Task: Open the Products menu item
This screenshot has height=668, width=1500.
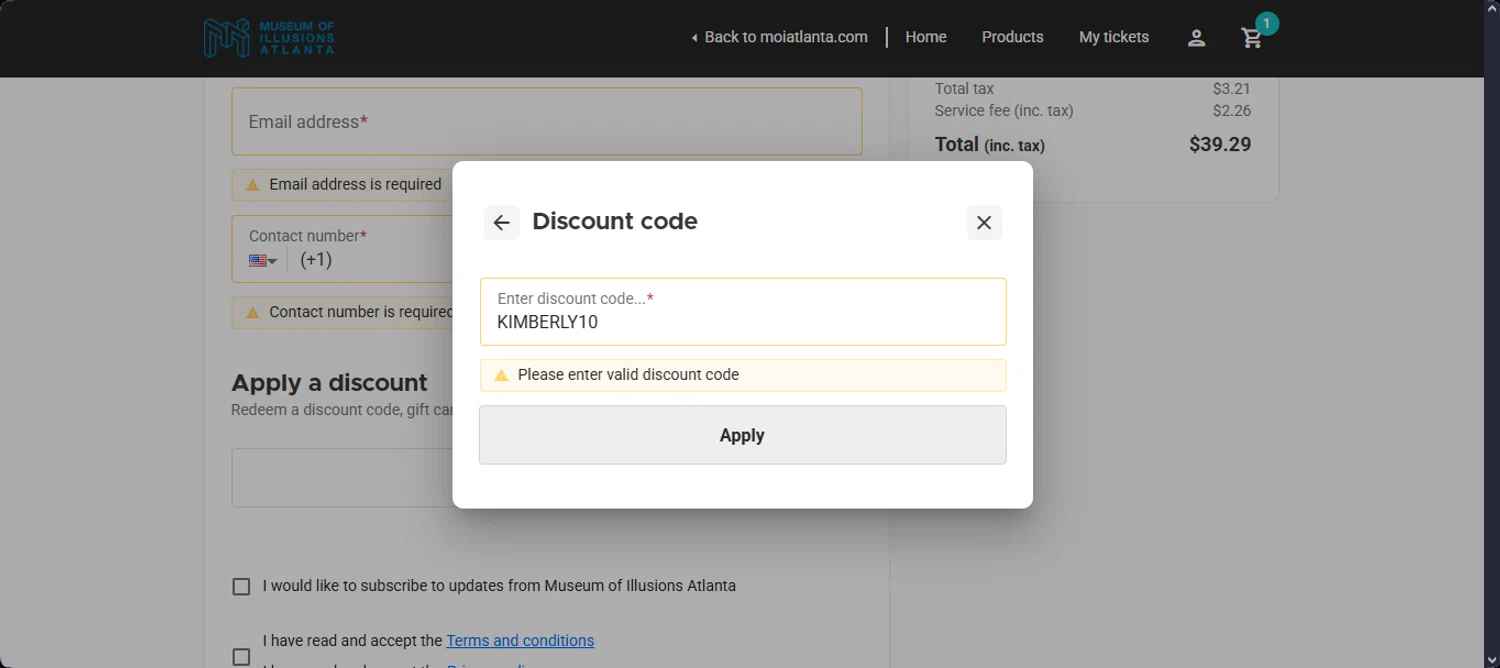Action: pyautogui.click(x=1012, y=37)
